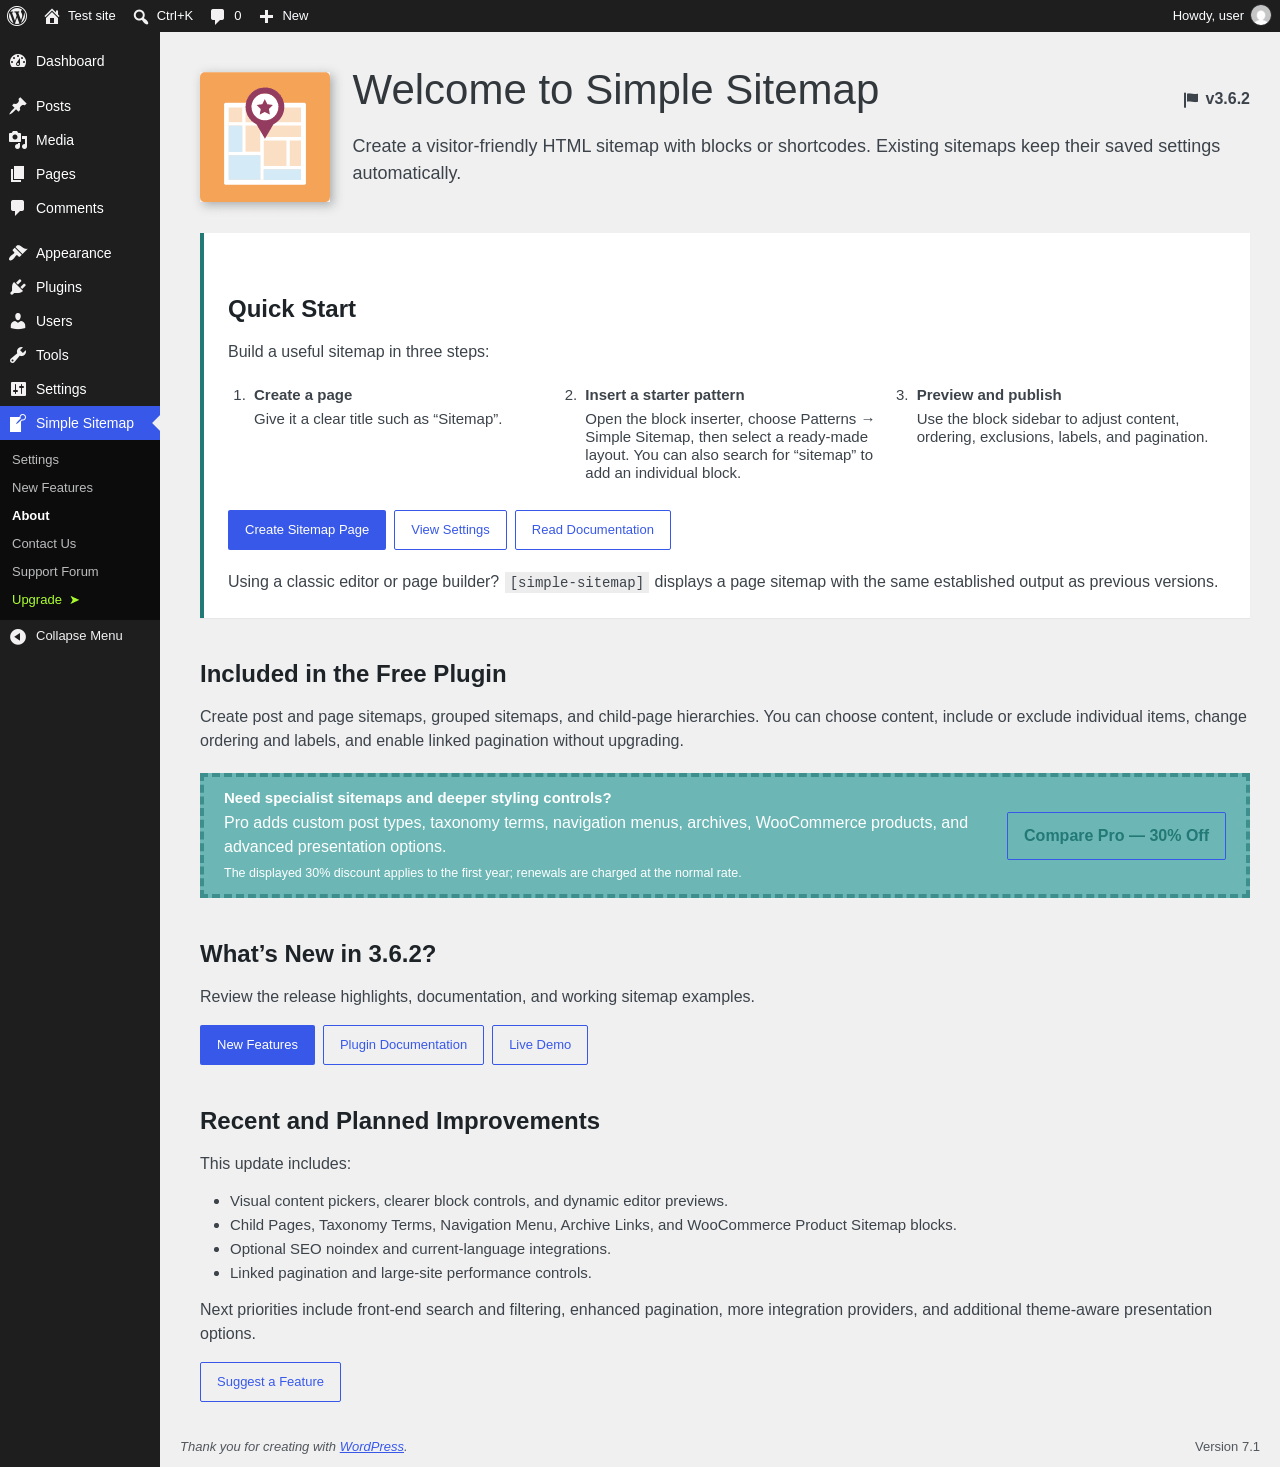
Task: Click the Plugins plug icon
Action: 18,287
